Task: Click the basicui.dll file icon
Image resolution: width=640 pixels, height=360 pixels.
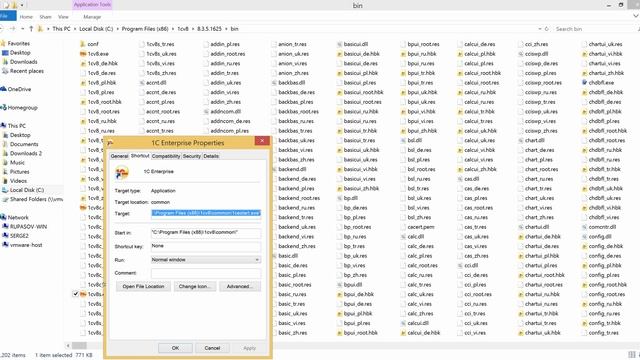Action: 339,44
